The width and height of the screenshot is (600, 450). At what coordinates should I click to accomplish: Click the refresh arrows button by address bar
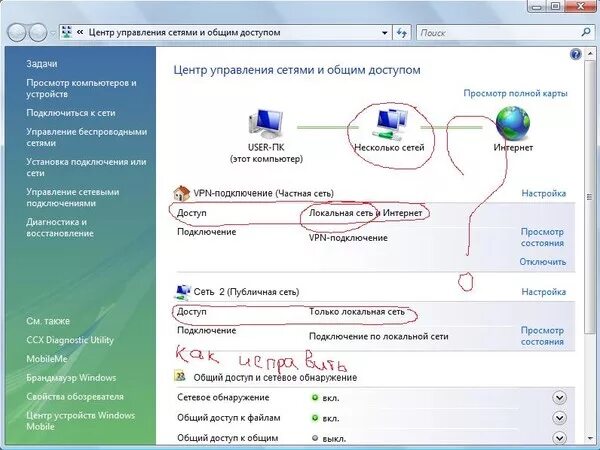402,33
